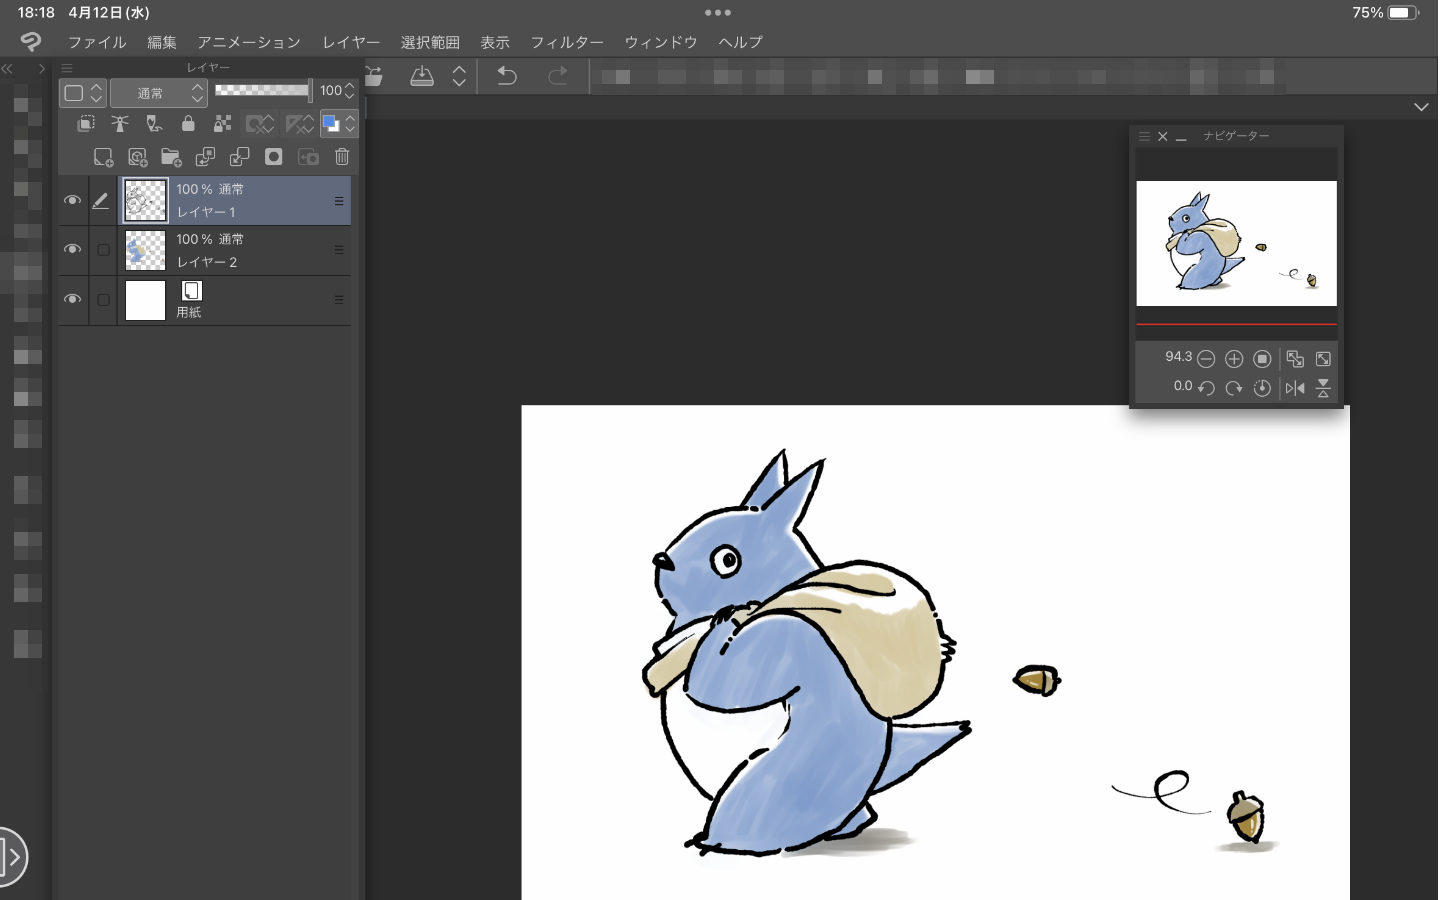Tap the Rotate Left icon in the Navigator

coord(1208,387)
